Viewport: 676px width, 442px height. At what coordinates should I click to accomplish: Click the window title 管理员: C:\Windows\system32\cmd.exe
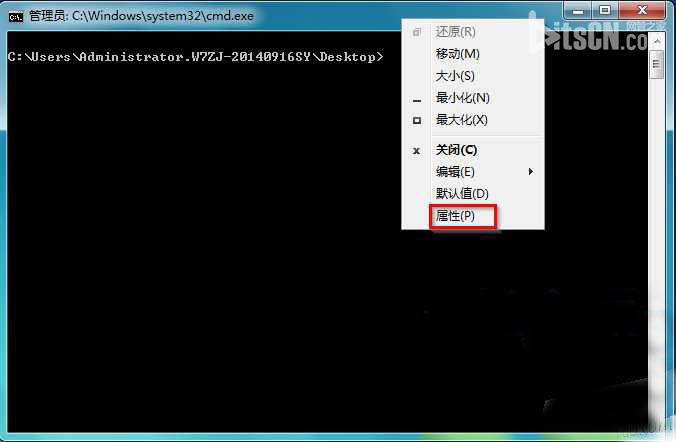click(x=141, y=16)
